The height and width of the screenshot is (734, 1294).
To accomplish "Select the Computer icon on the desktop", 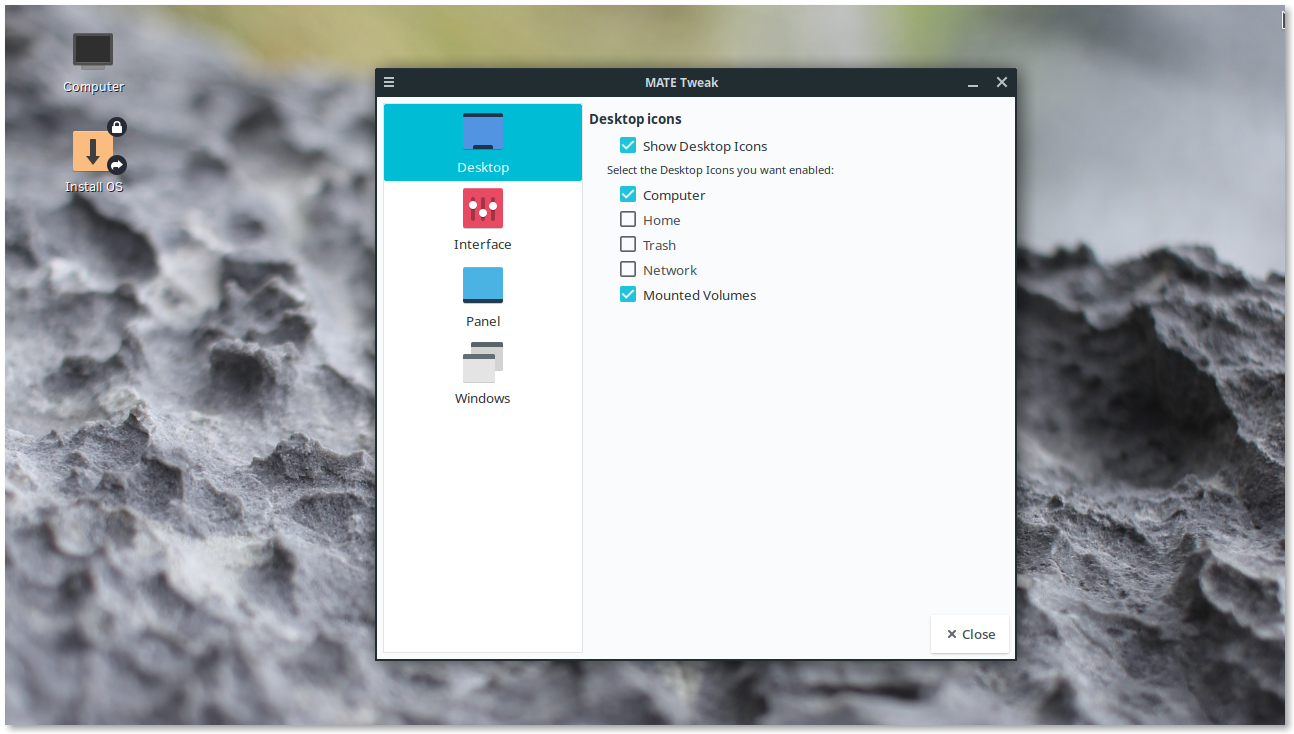I will (x=93, y=62).
